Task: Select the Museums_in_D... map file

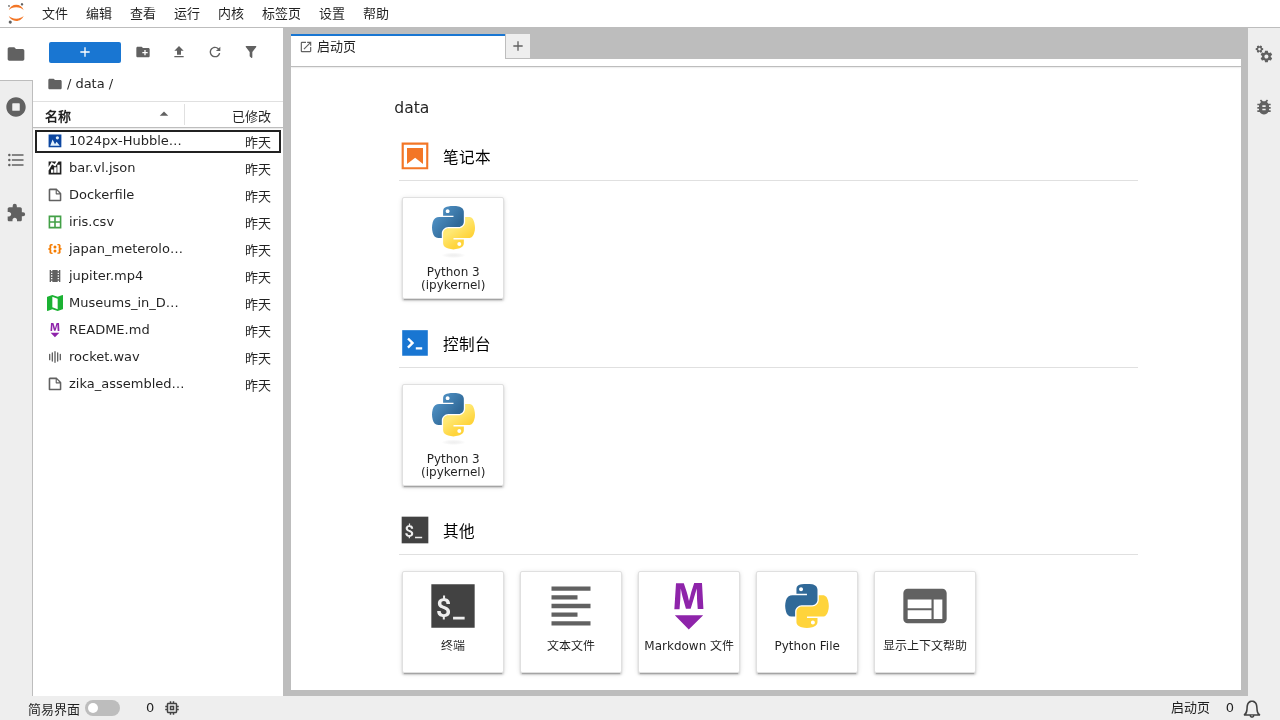Action: click(158, 303)
